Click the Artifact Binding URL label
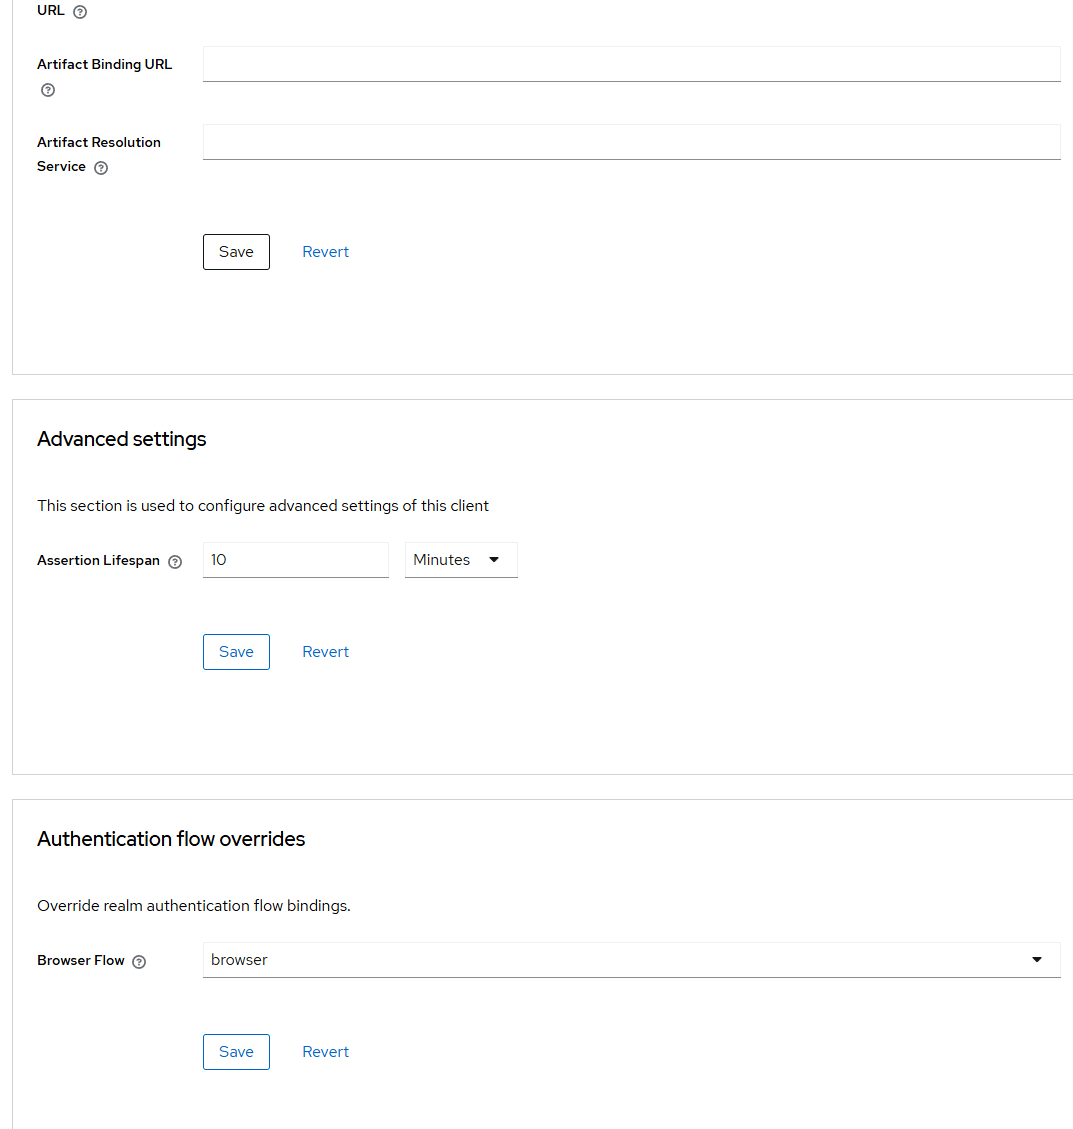Screen dimensions: 1073x1129 point(104,64)
